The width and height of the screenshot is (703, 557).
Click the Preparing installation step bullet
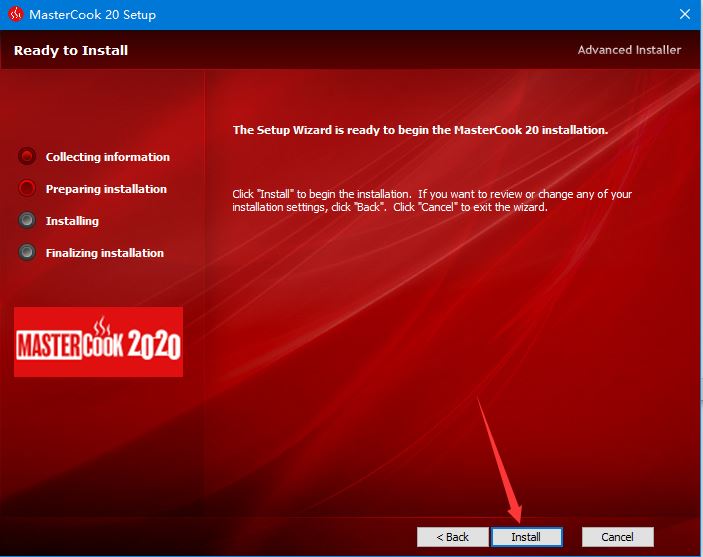click(27, 188)
